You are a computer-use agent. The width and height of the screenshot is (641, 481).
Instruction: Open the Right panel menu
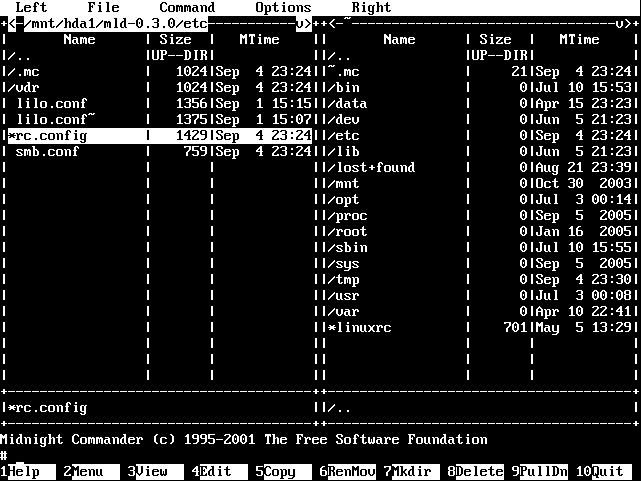pos(371,8)
